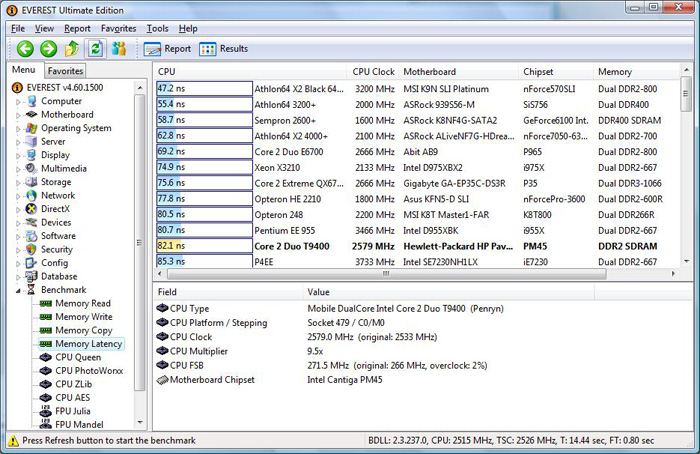Select the Storage tree icon
Screen dimensions: 700x454
pos(31,182)
